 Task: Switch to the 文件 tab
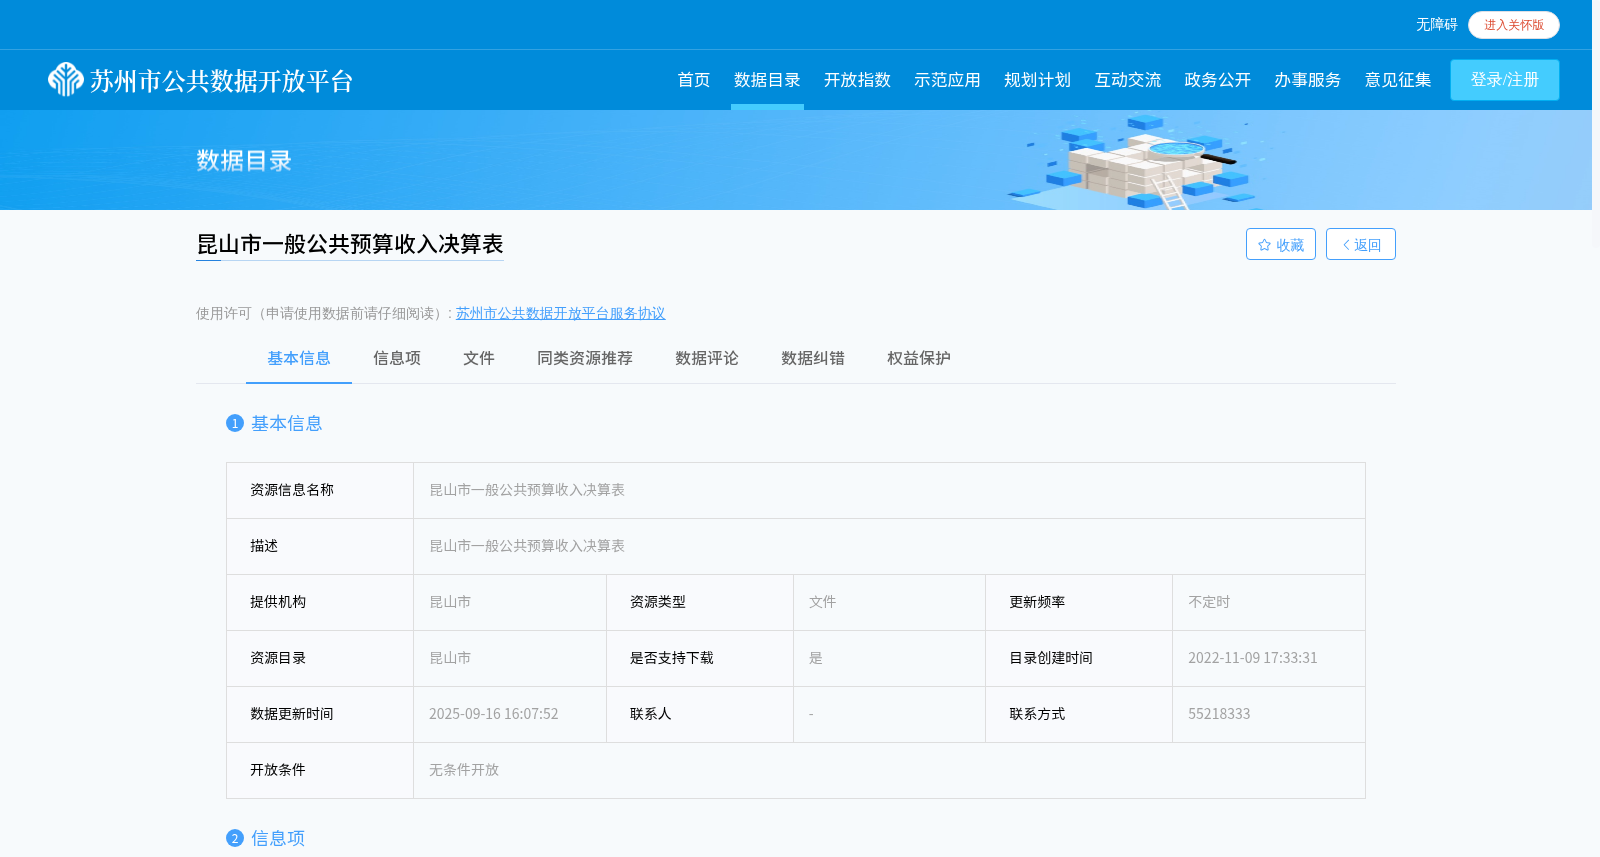point(479,358)
